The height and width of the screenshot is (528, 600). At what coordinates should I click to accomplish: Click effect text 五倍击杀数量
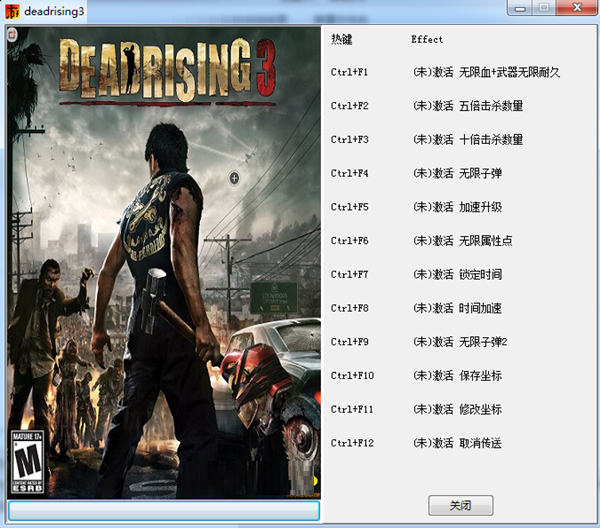(x=491, y=106)
